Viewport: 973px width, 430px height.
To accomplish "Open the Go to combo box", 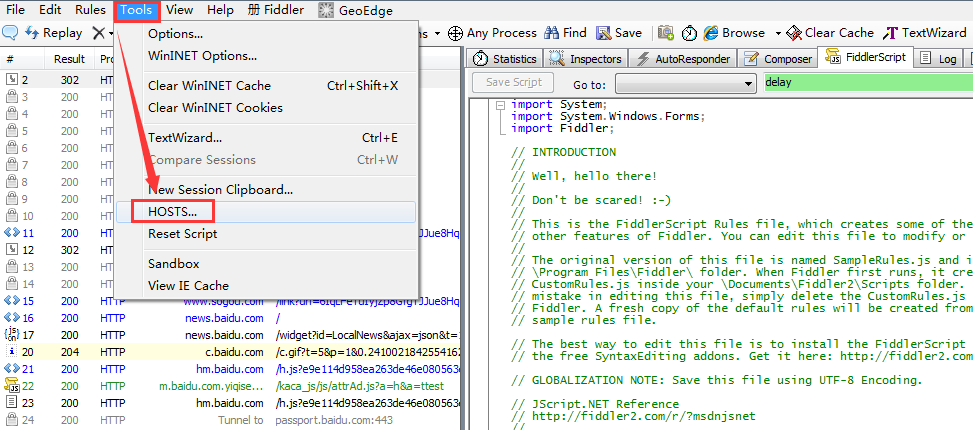I will click(x=686, y=82).
